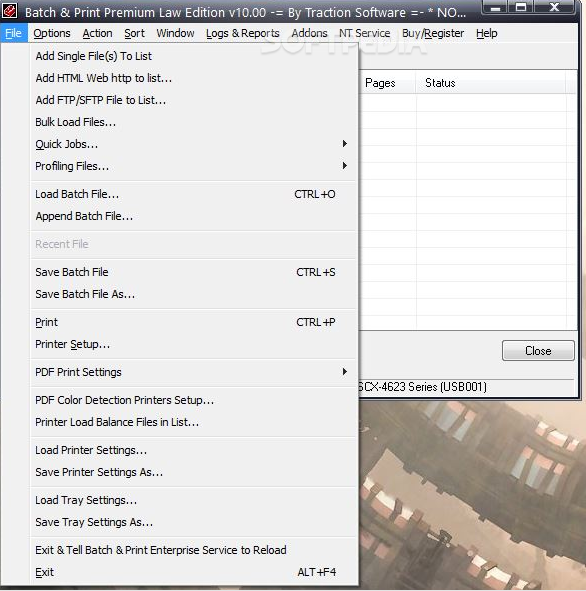586x591 pixels.
Task: Open Printer Setup
Action: coord(194,344)
